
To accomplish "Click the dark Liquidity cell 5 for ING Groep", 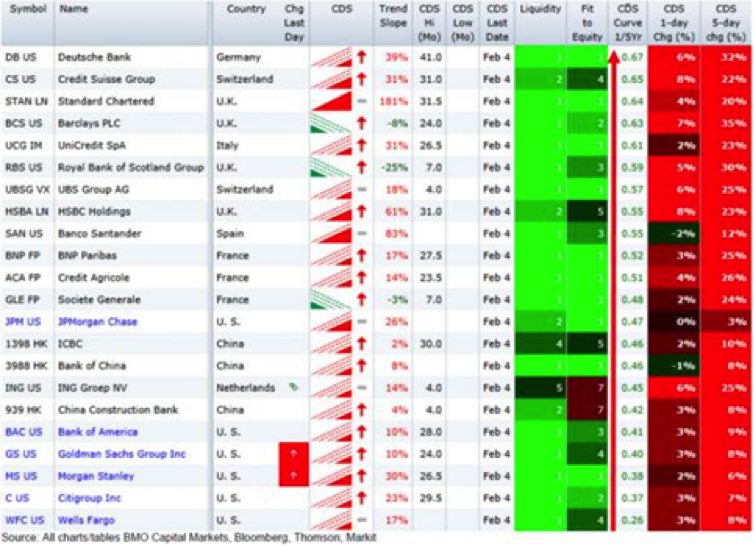I will tap(540, 388).
